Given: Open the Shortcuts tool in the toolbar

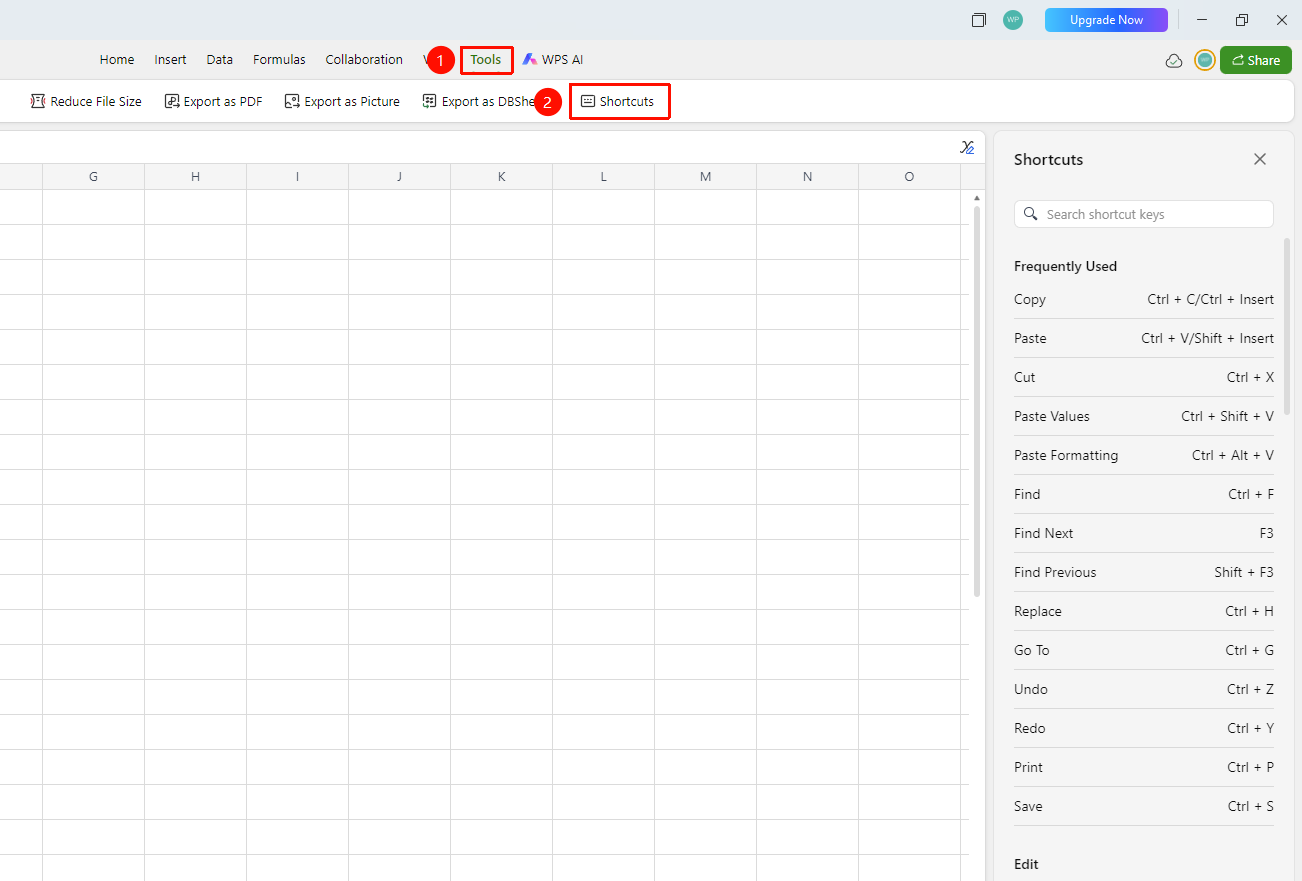Looking at the screenshot, I should click(x=618, y=101).
